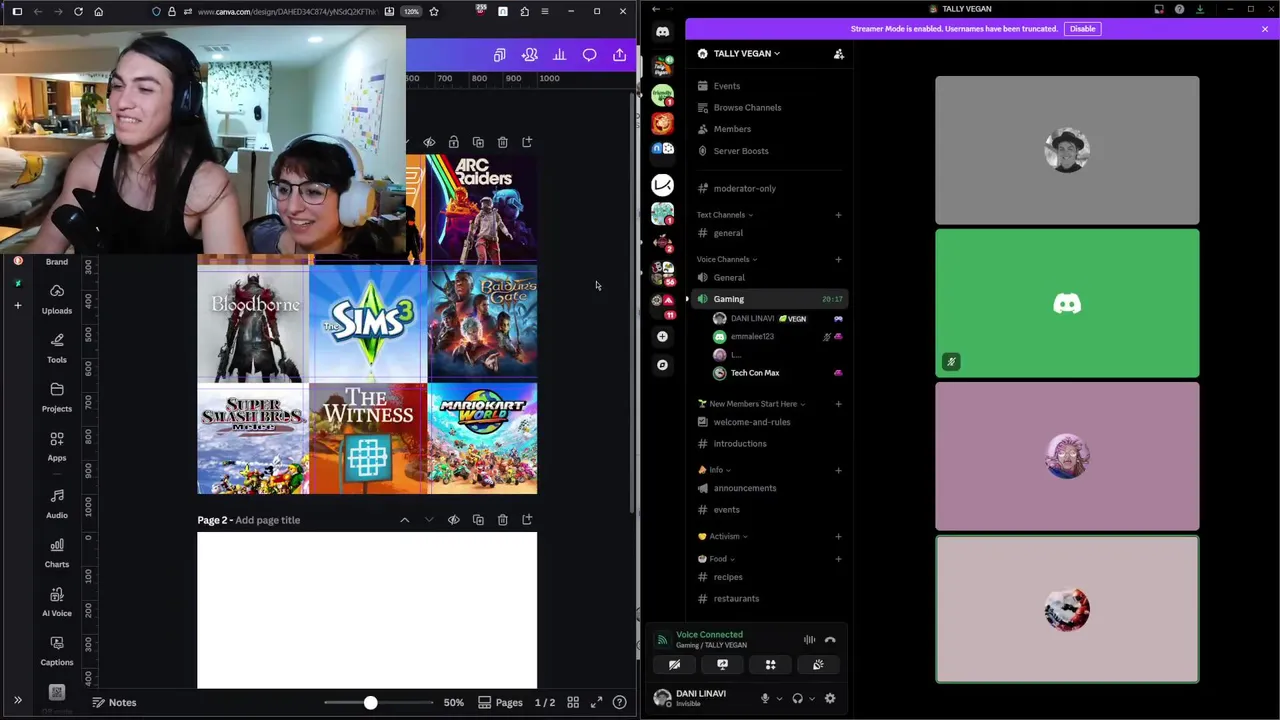Viewport: 1280px width, 720px height.
Task: Collapse New Members Start Here category
Action: pyautogui.click(x=751, y=404)
